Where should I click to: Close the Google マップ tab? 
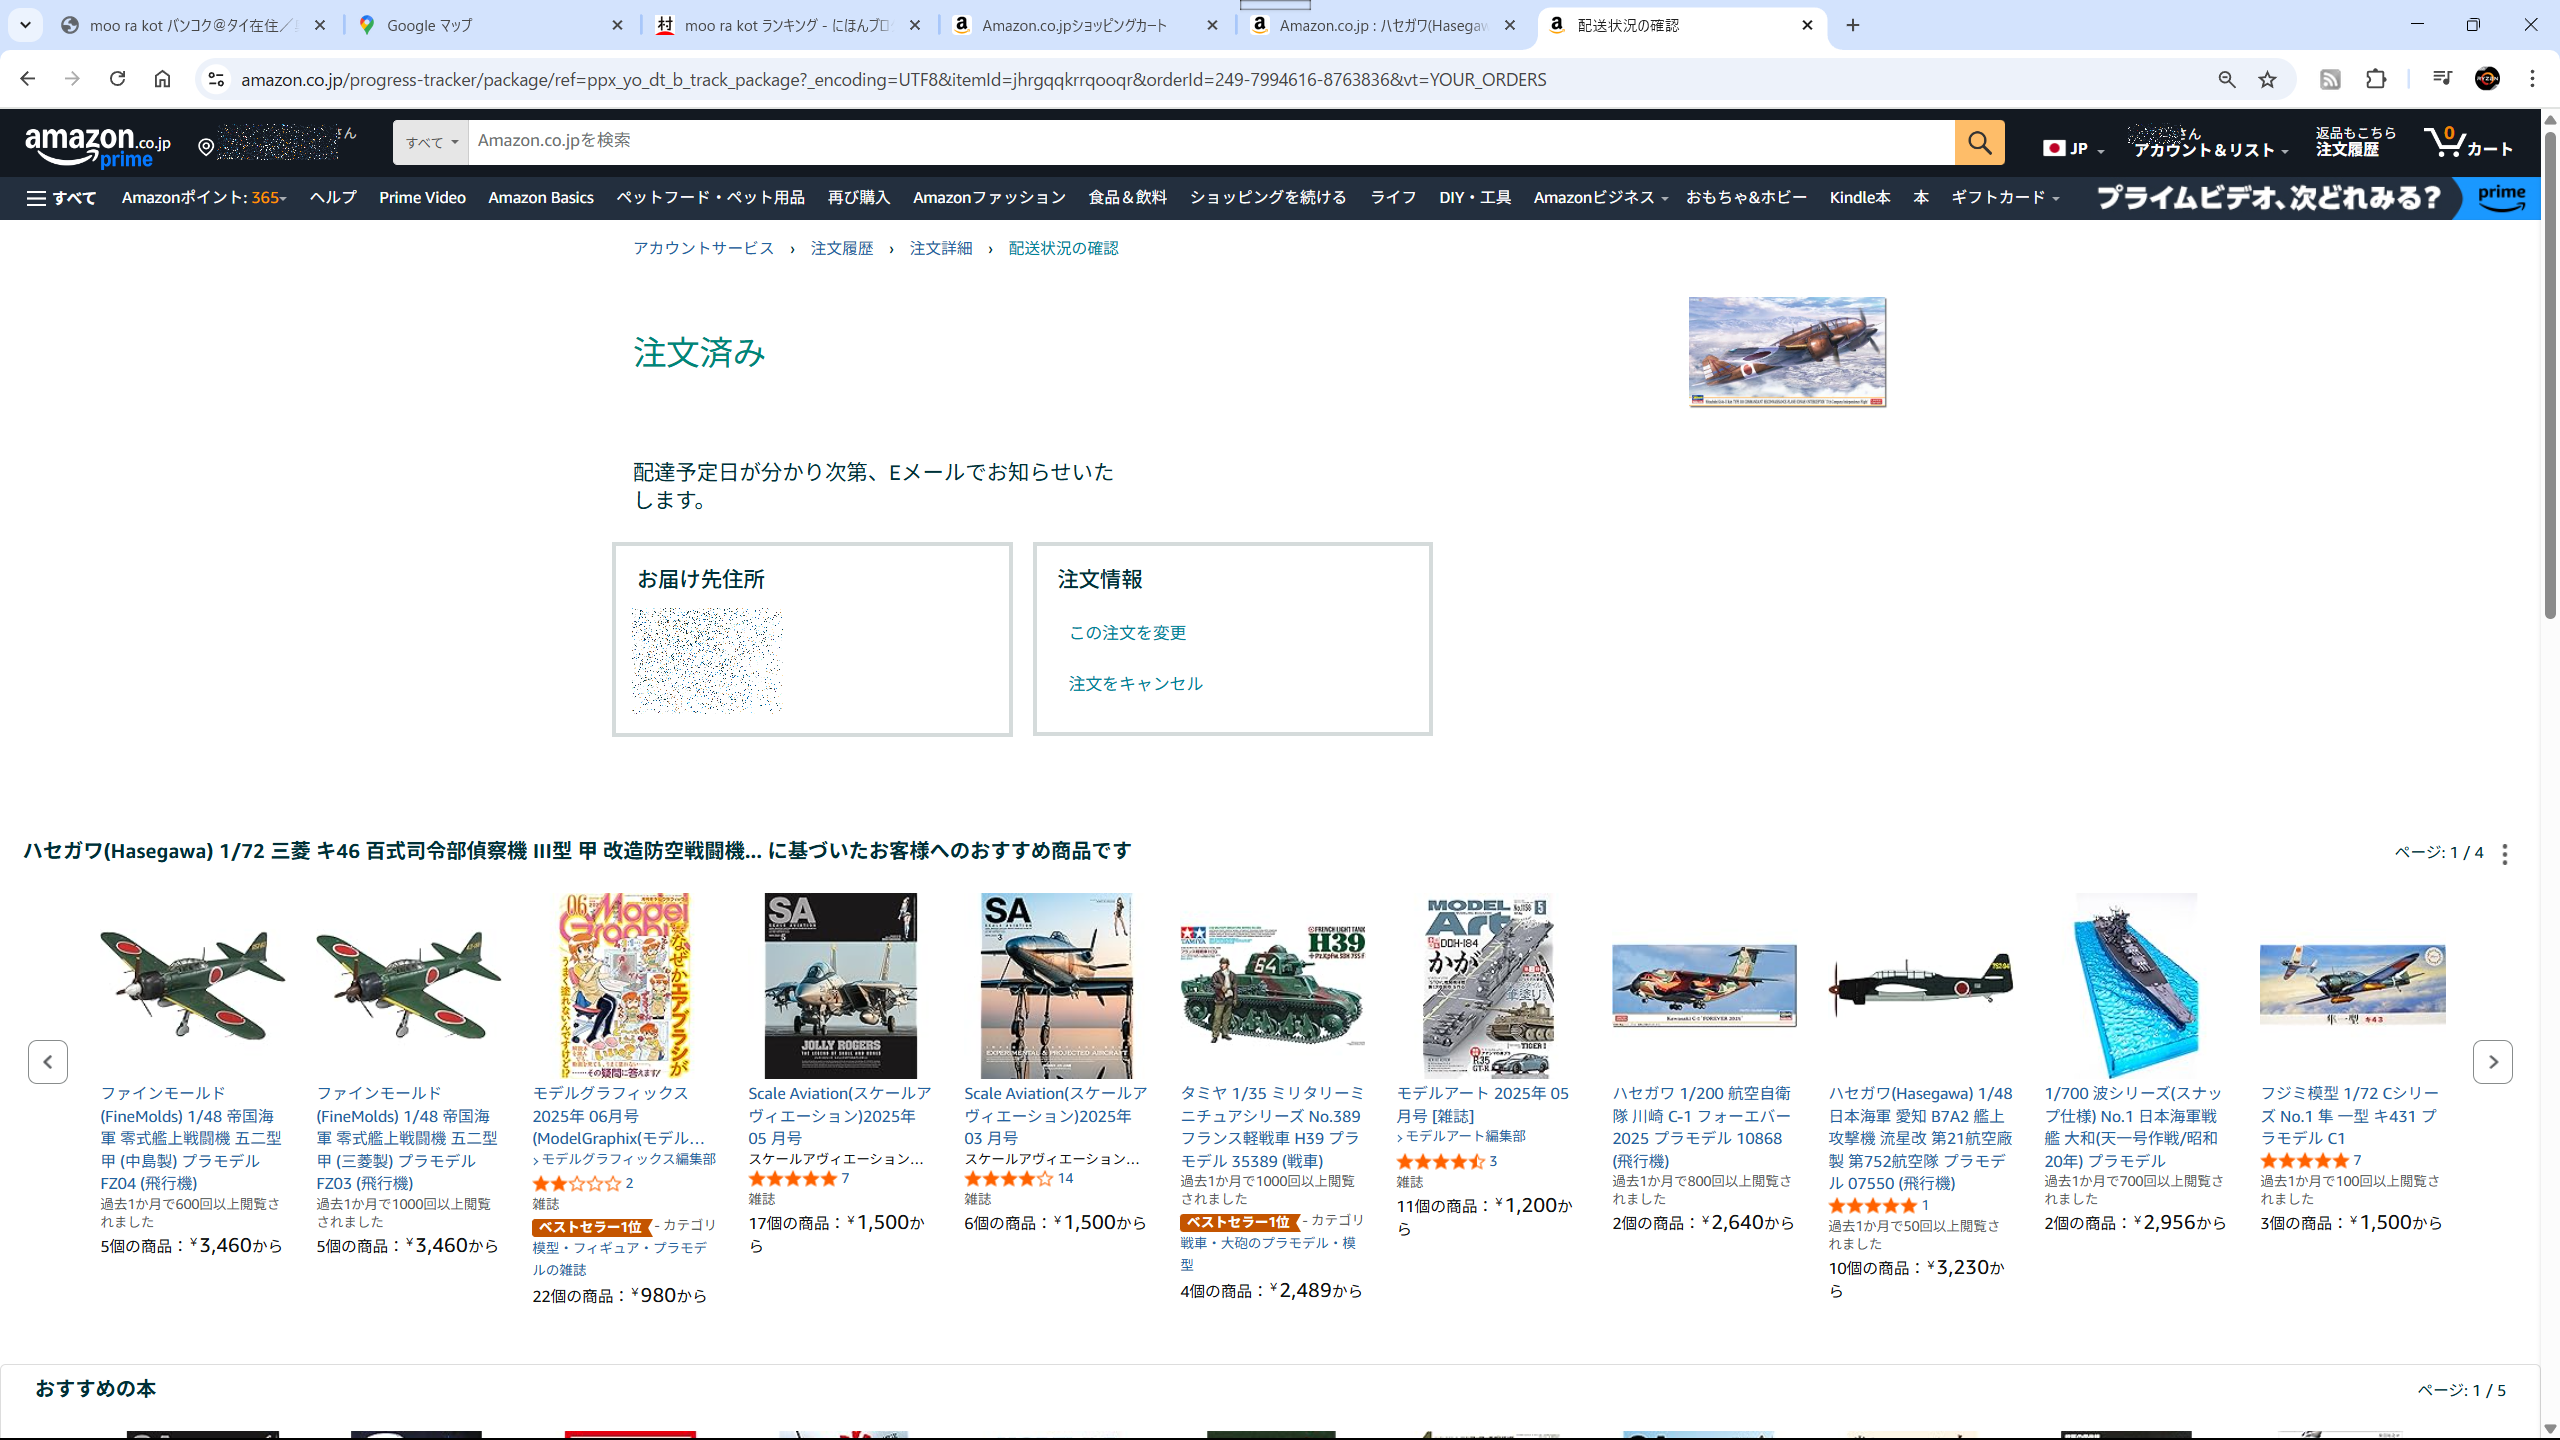[x=617, y=25]
